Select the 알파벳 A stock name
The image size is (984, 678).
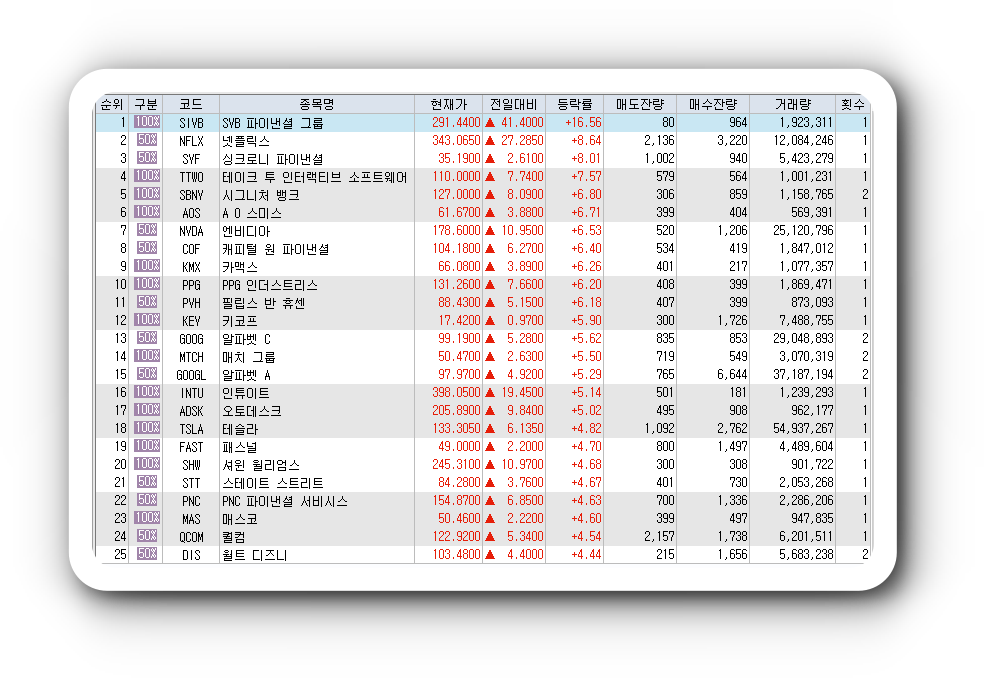pyautogui.click(x=246, y=375)
